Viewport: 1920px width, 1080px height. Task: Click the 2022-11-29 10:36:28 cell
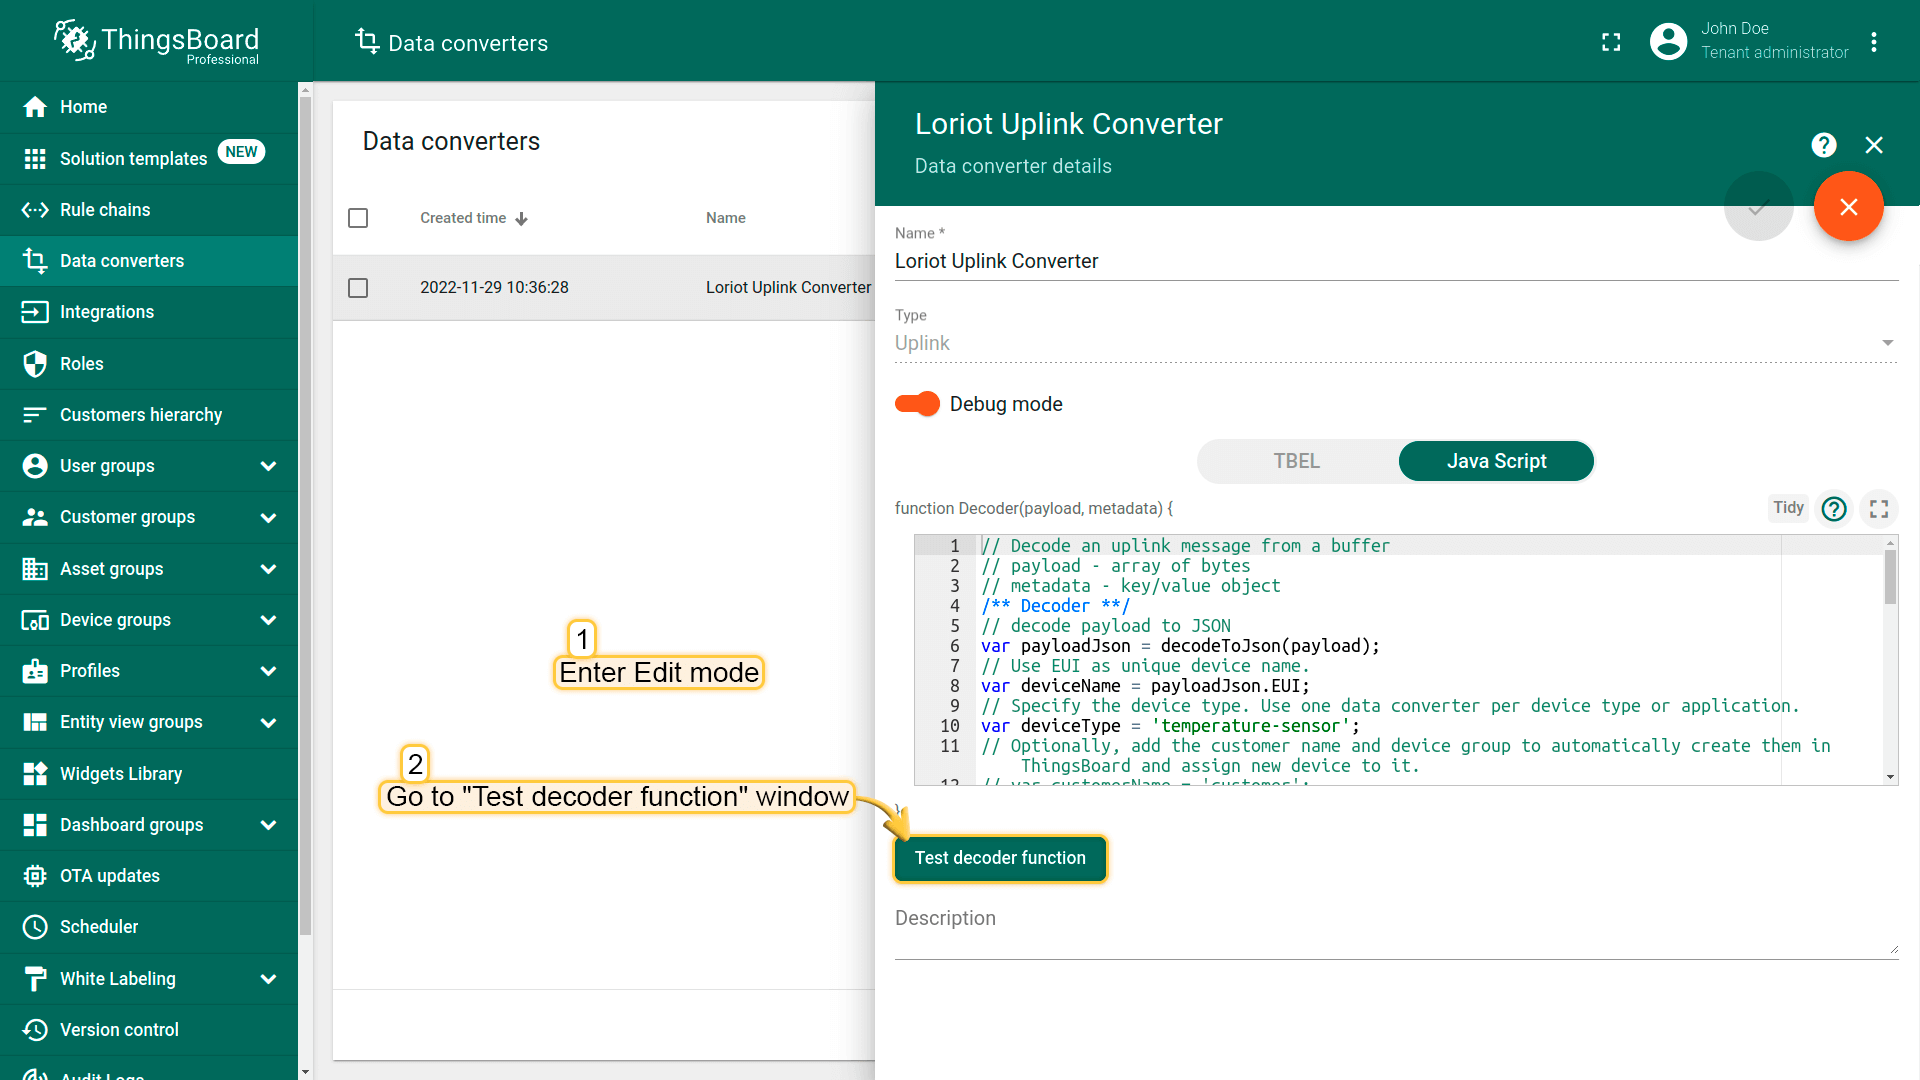(494, 288)
